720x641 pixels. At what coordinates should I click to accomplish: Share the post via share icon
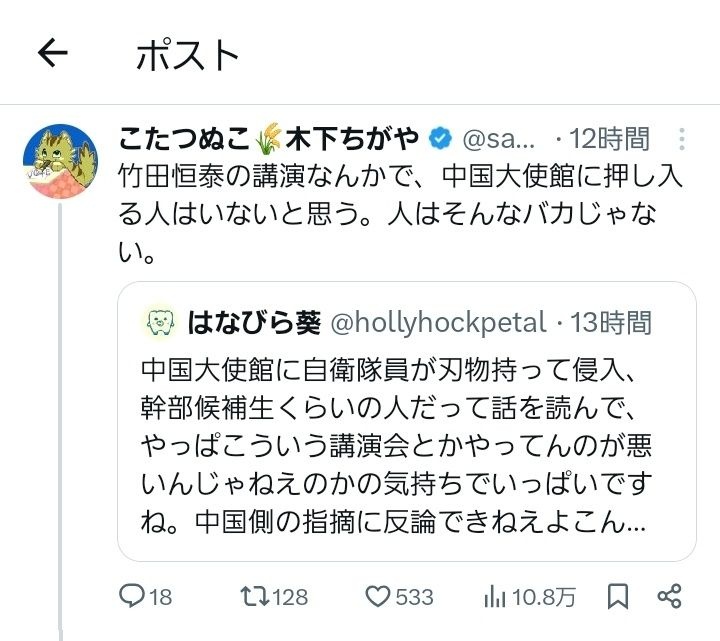pos(669,597)
